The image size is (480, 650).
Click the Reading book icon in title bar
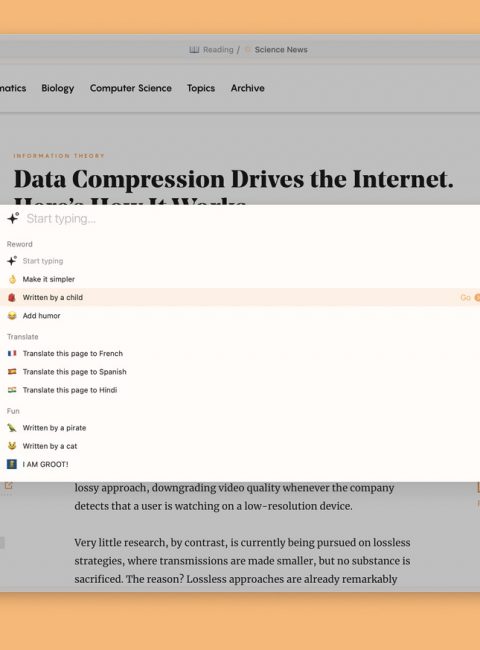click(194, 50)
